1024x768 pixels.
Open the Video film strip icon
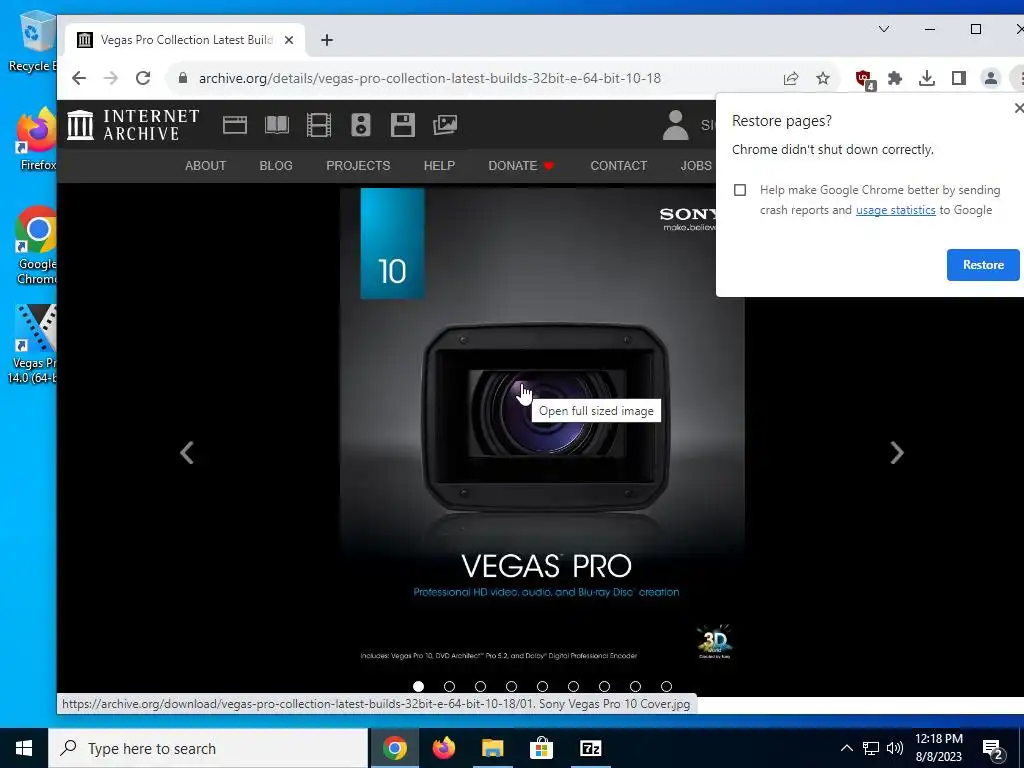tap(319, 125)
